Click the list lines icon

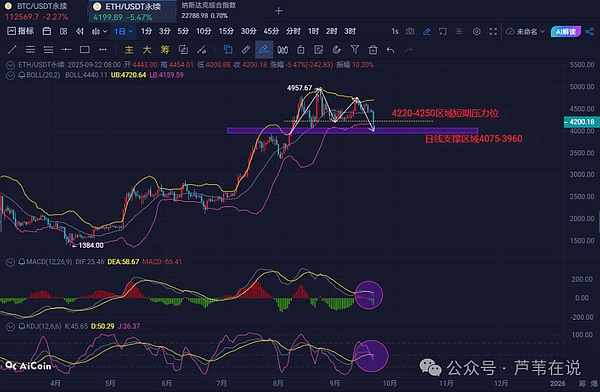coord(459,31)
